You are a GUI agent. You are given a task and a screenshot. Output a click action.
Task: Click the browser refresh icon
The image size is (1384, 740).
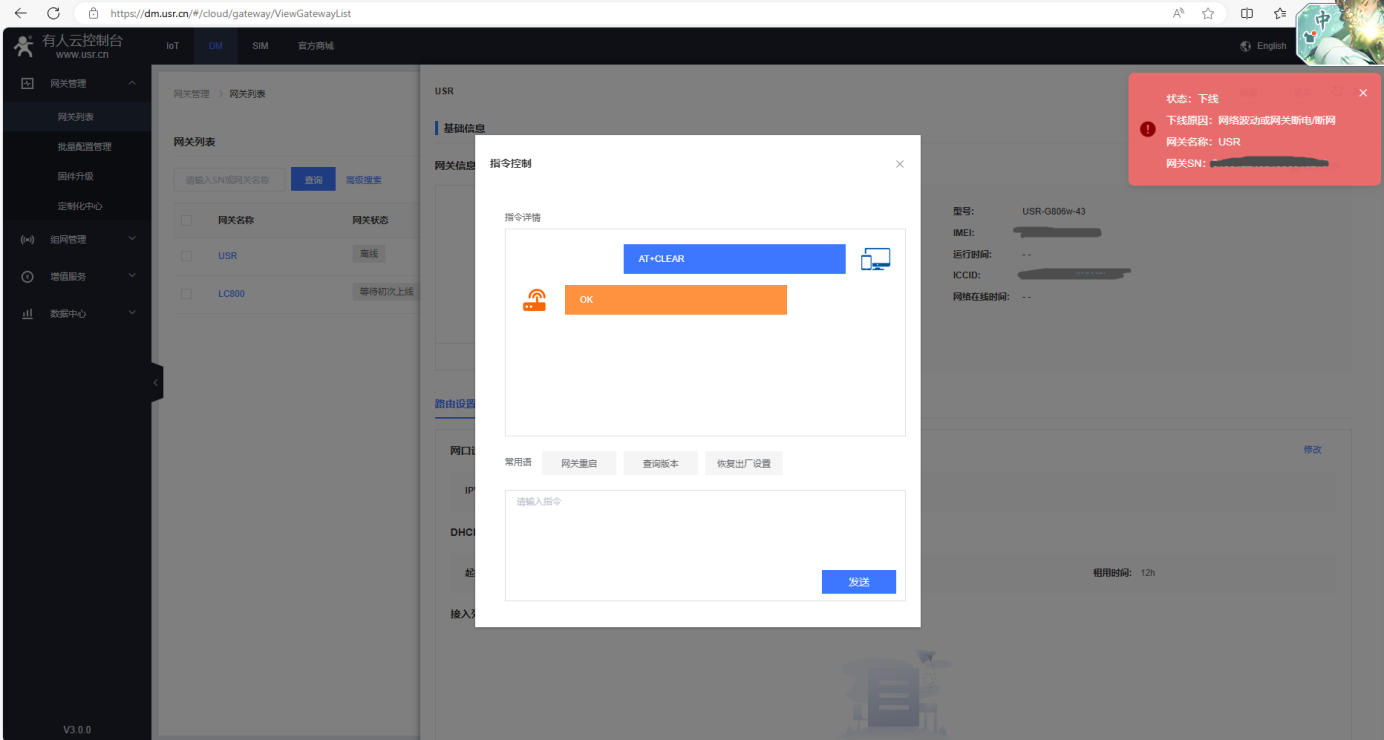pos(54,13)
